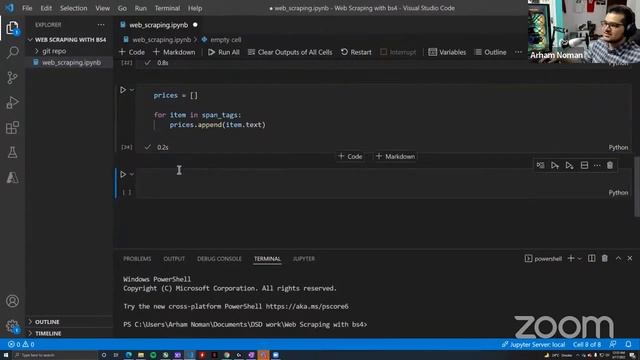Viewport: 640px width, 360px height.
Task: Open the Edit menu
Action: [x=46, y=8]
